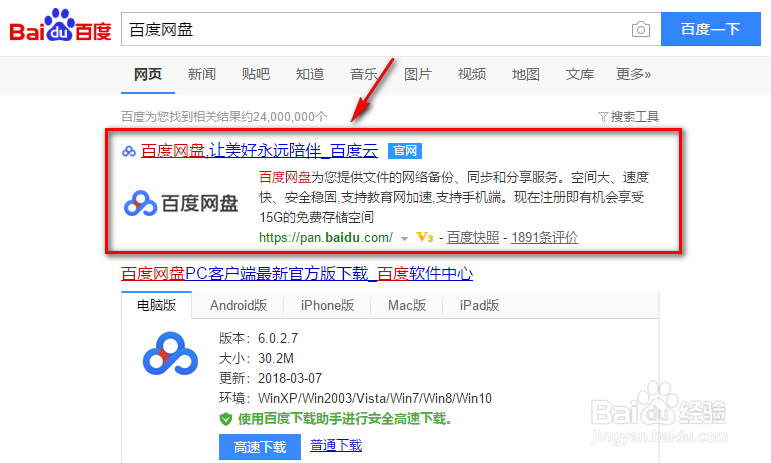Click the 百度网盘 favicon beside first result title
The width and height of the screenshot is (771, 463).
[129, 151]
